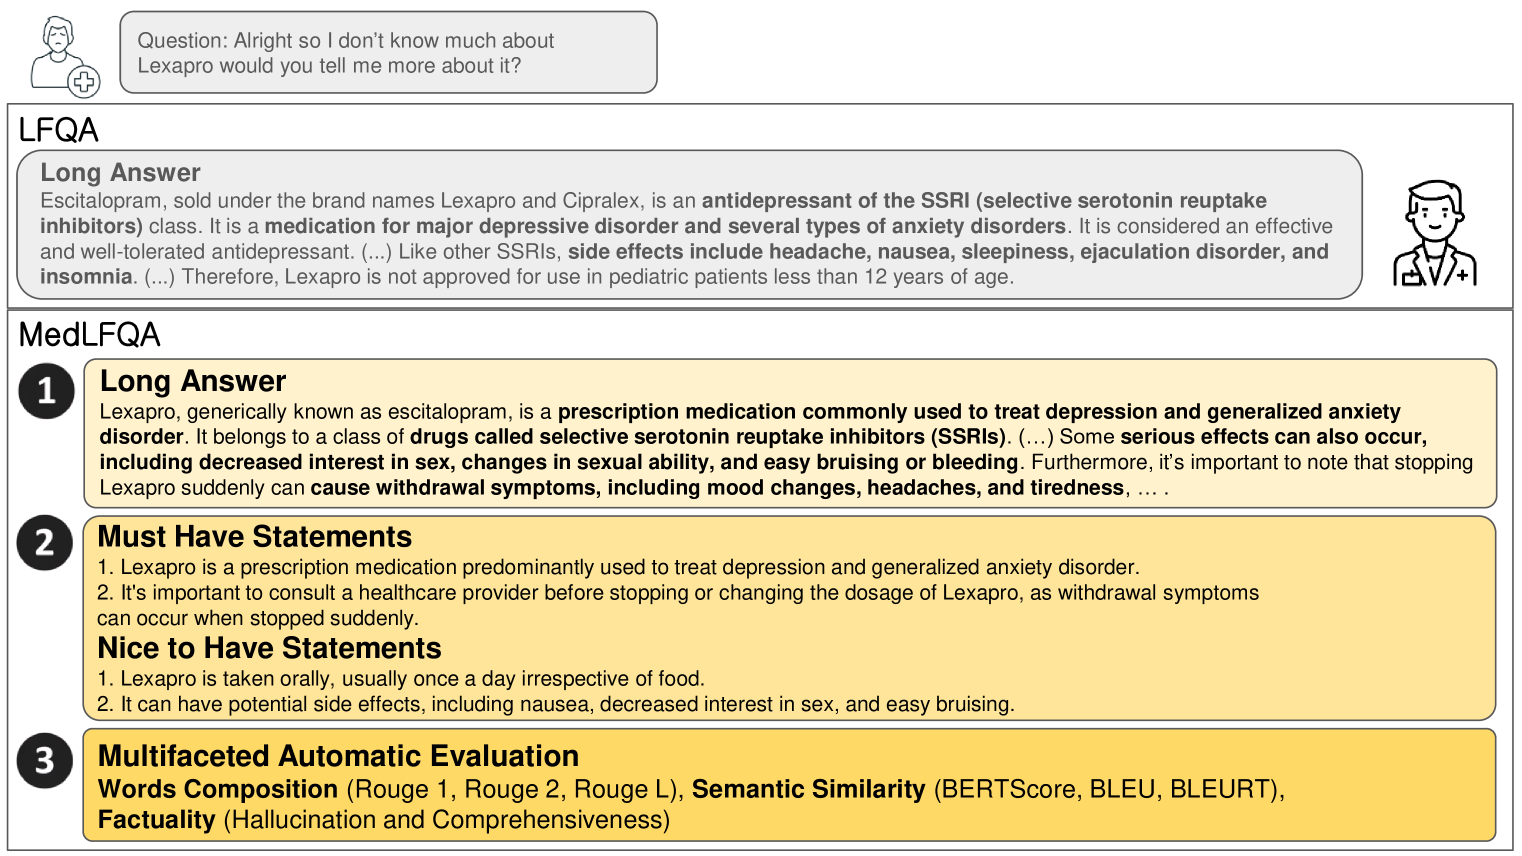Click the Multifaceted Automatic Evaluation heading
The image size is (1522, 856).
pyautogui.click(x=338, y=756)
